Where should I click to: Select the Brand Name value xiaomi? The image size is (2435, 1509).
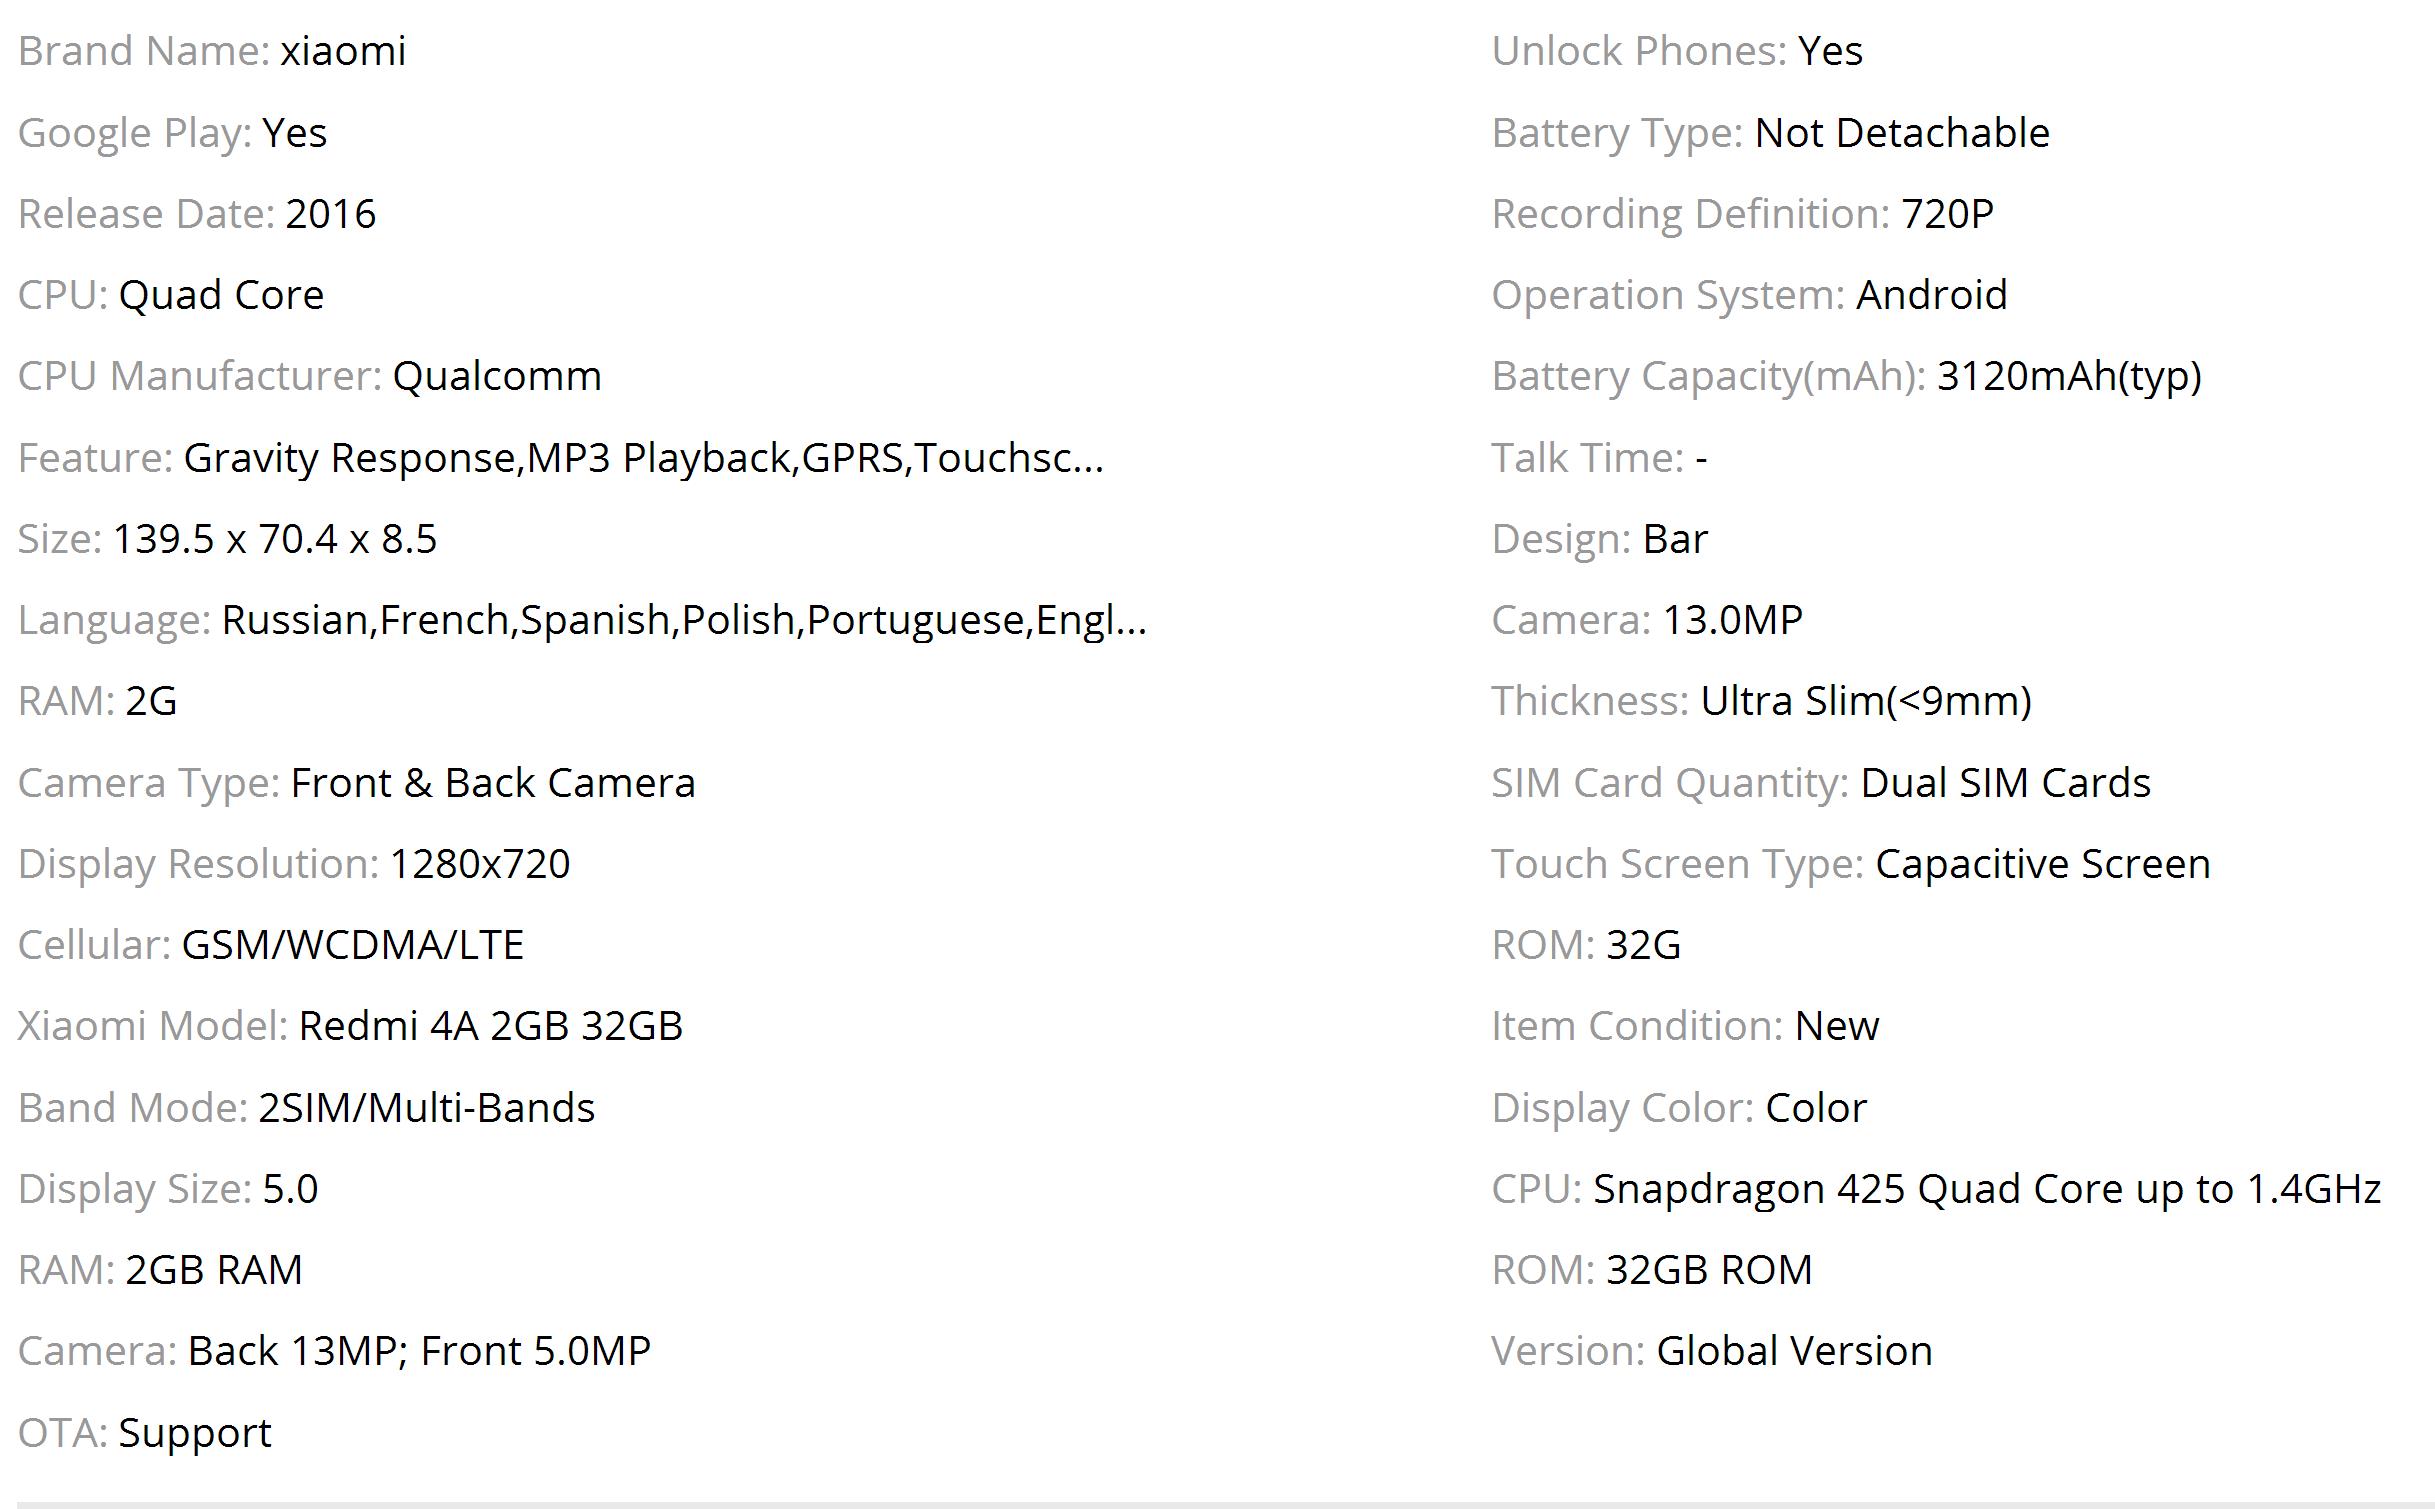click(x=343, y=51)
